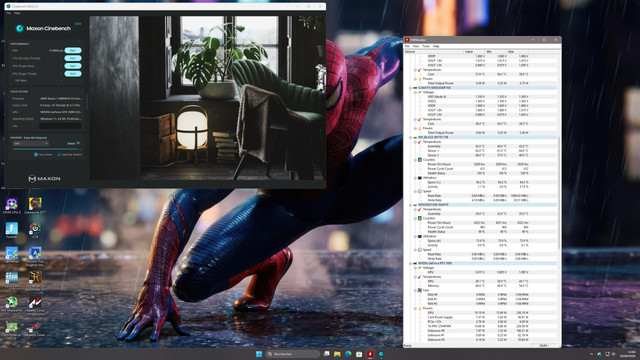Viewport: 640px width, 360px height.
Task: Collapse the GPU Fans group
Action: click(x=416, y=290)
